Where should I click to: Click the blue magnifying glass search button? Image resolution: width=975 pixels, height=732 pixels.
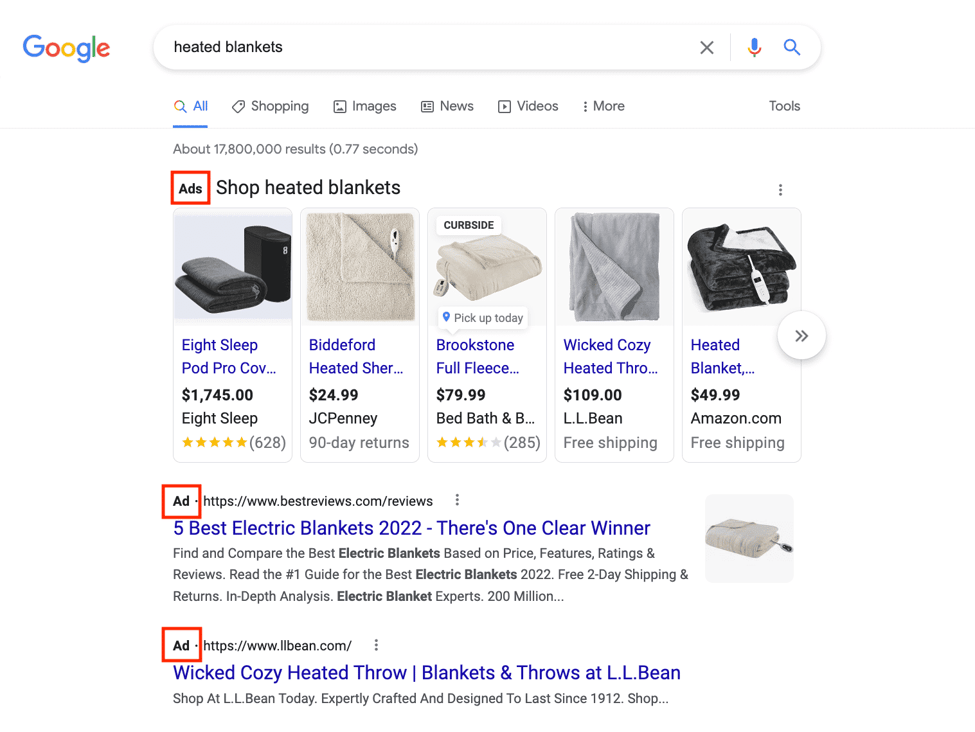click(x=792, y=47)
